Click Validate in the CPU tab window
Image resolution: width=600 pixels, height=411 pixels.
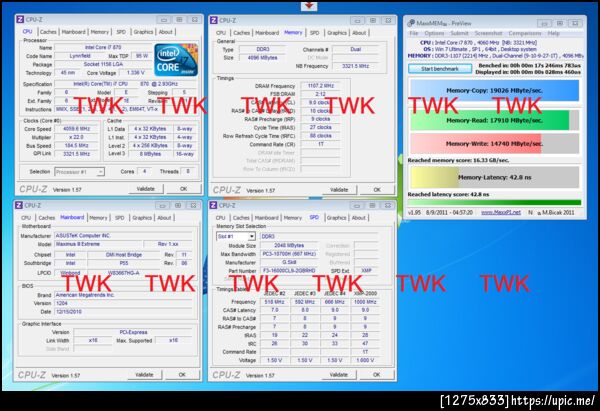point(146,189)
